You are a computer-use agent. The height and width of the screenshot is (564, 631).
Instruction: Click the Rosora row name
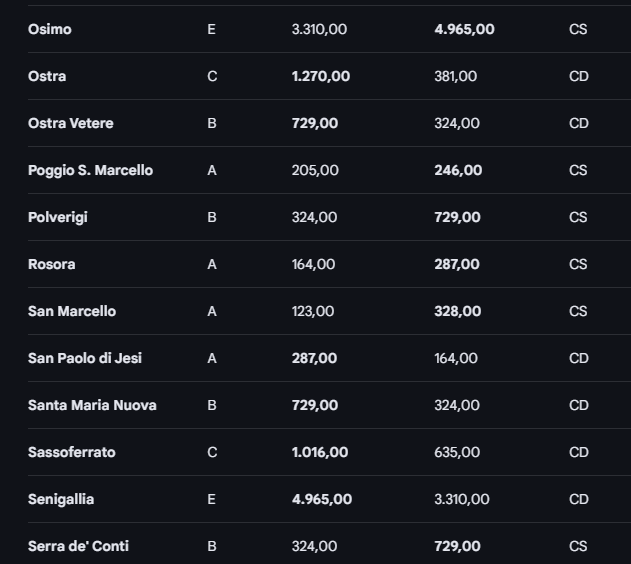tap(52, 264)
